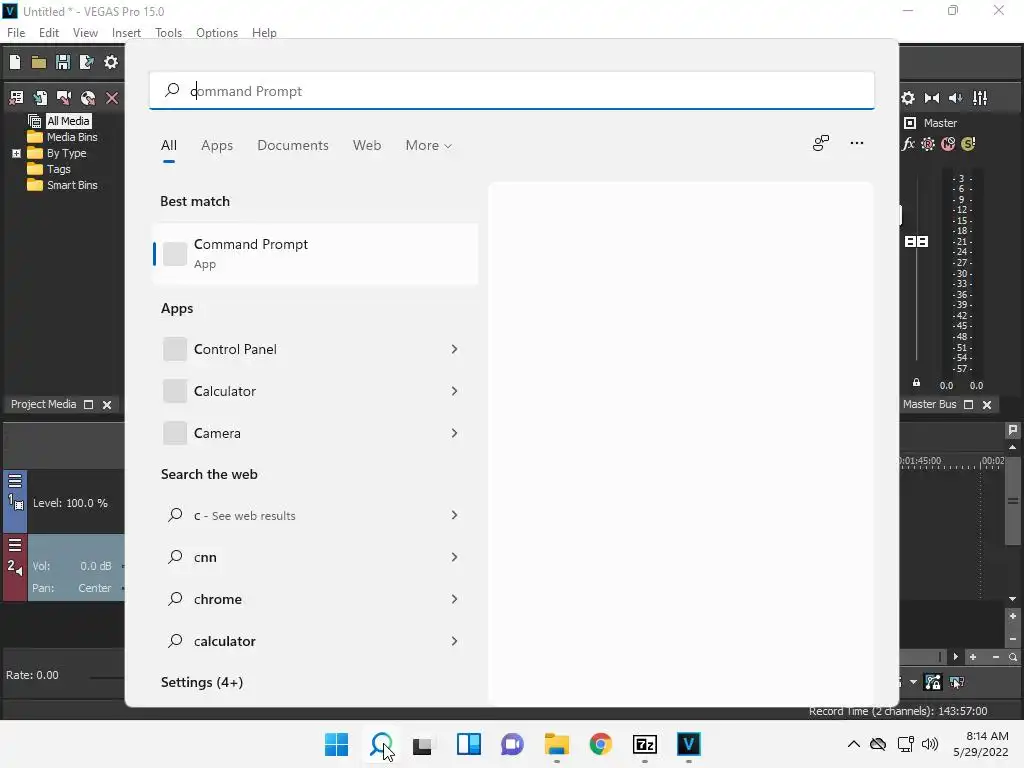Open the Edit menu

49,33
